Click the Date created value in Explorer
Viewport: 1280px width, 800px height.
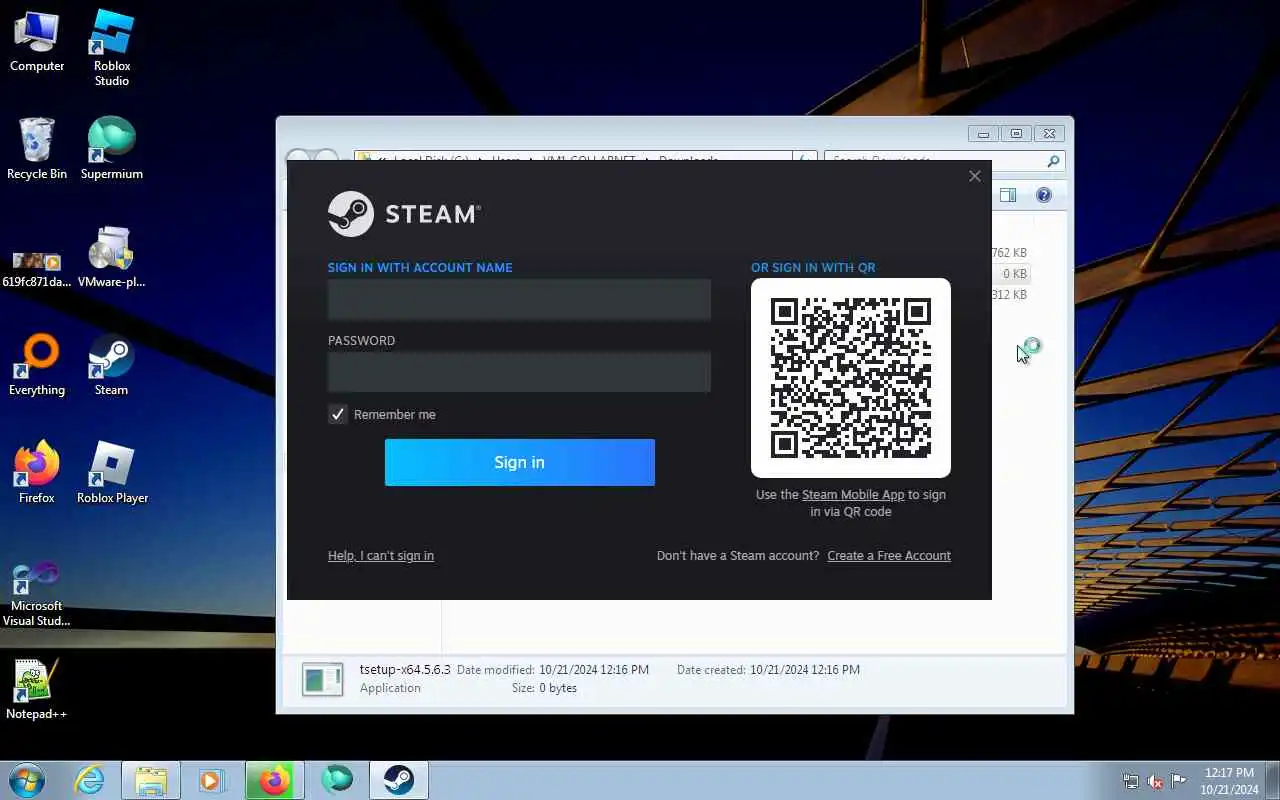[805, 670]
